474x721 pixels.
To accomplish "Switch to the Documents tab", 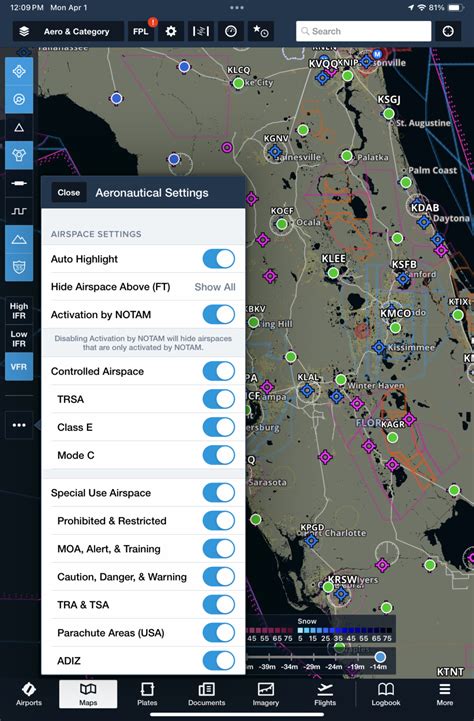I will point(206,694).
